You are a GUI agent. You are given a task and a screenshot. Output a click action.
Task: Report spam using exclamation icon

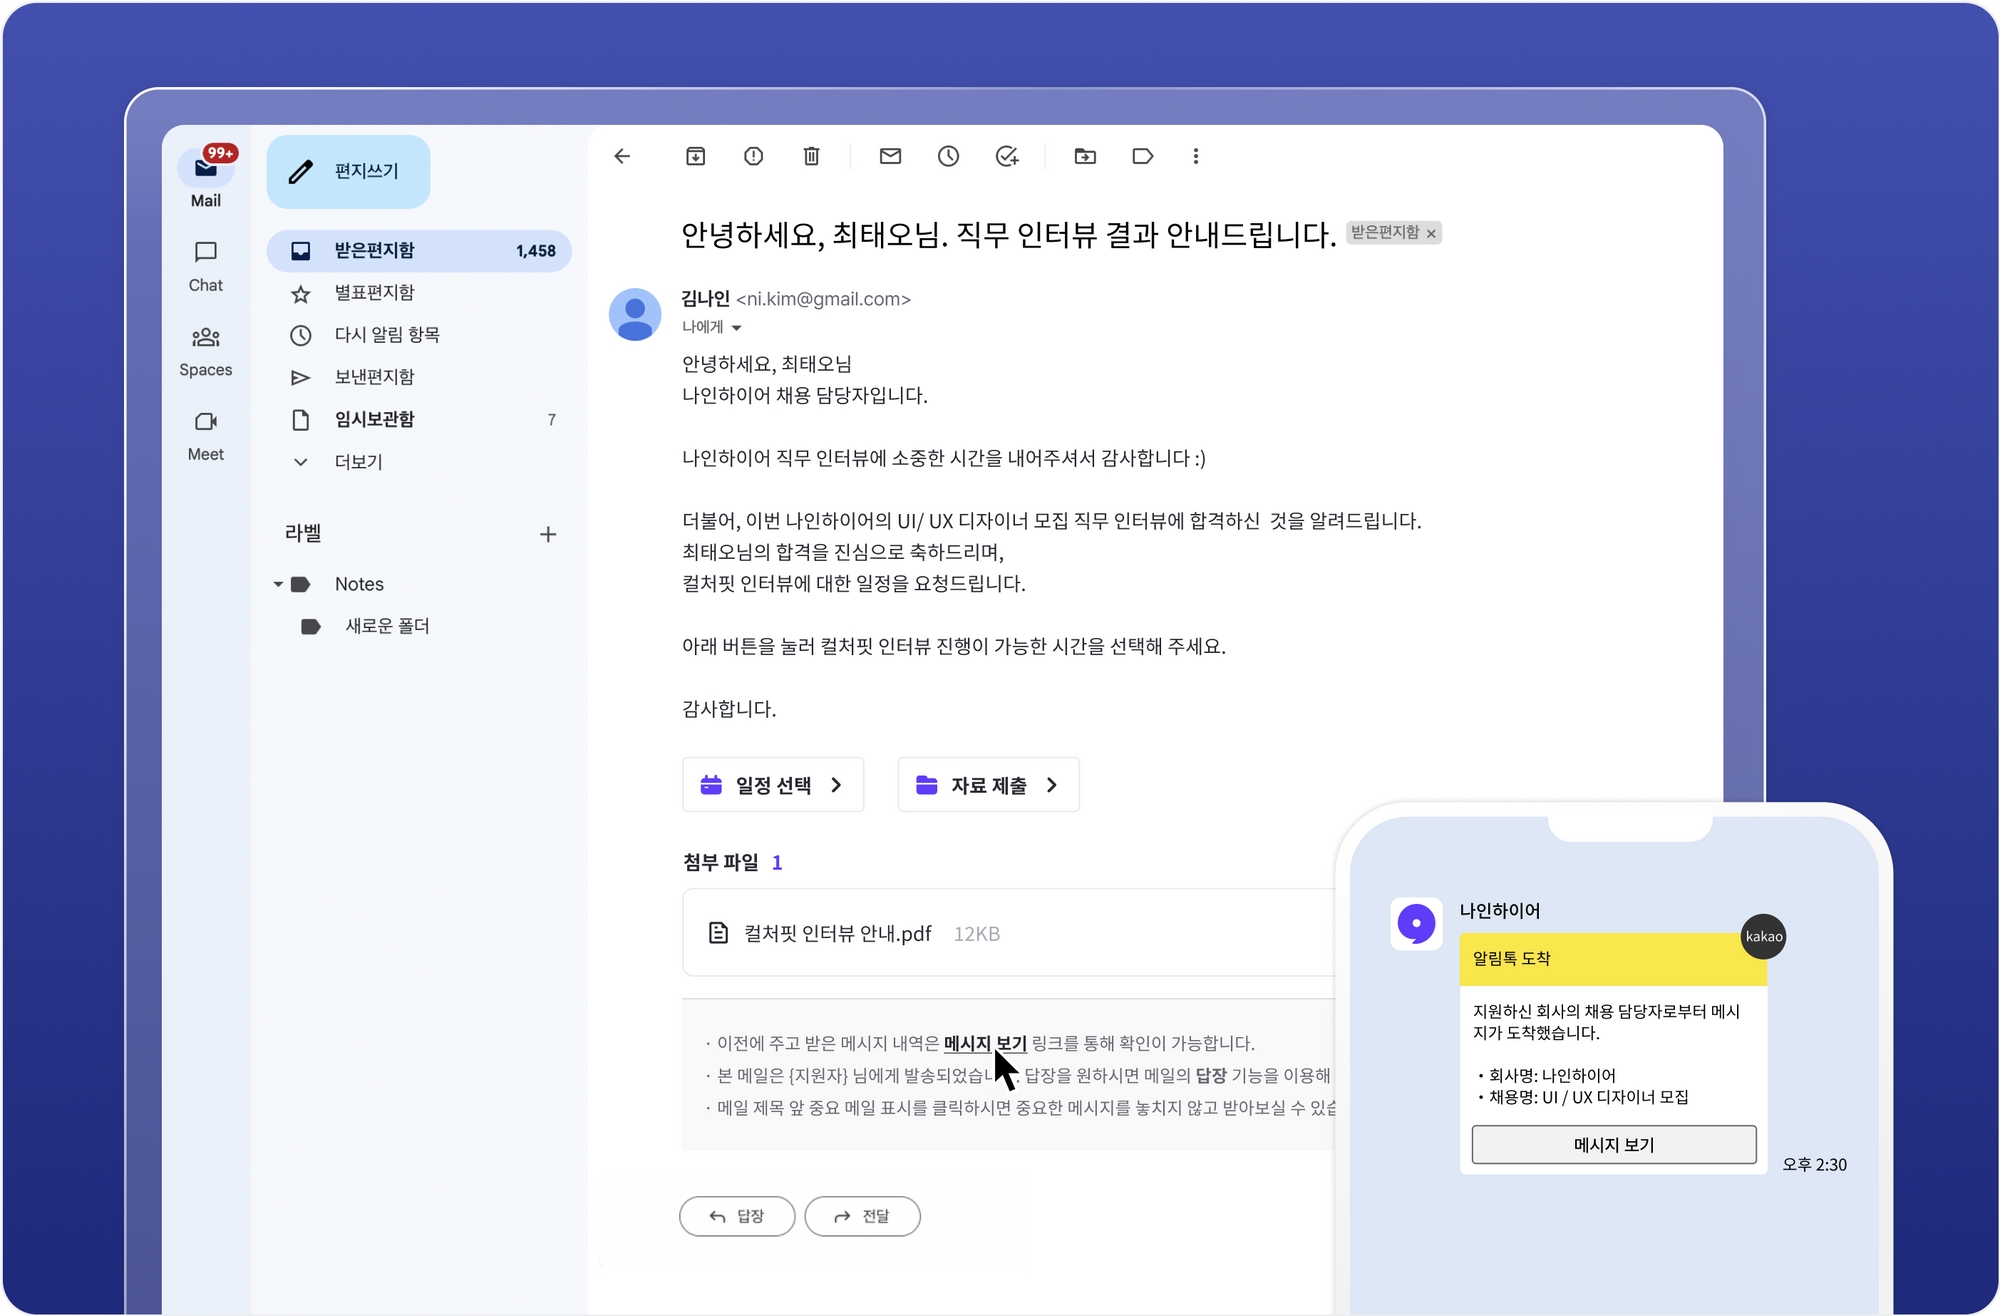click(753, 156)
